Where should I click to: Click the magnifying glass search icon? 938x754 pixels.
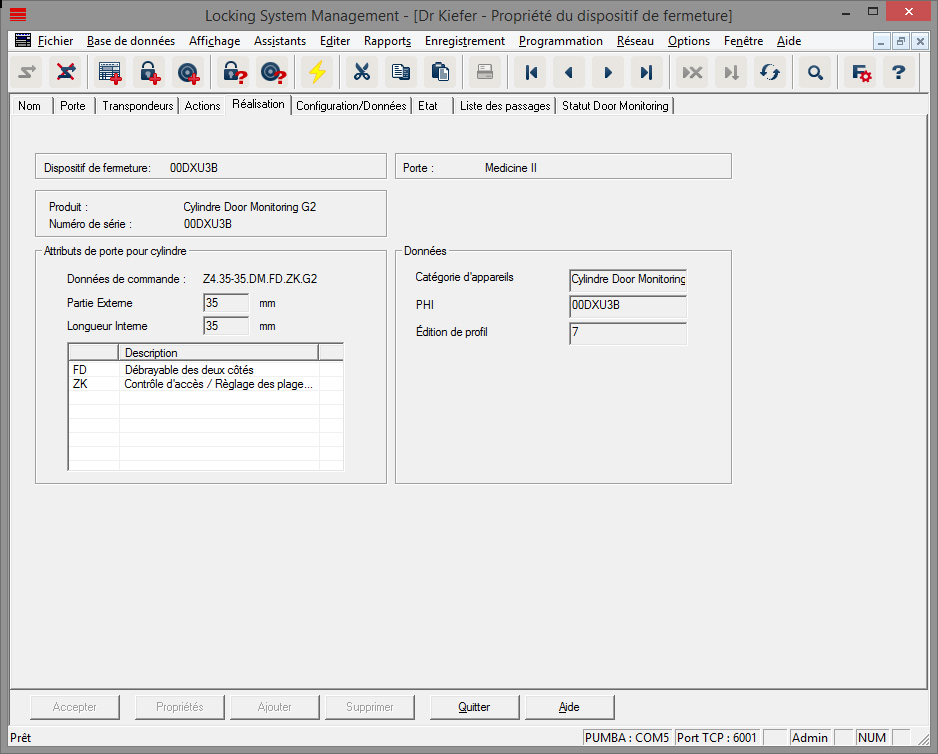(816, 72)
